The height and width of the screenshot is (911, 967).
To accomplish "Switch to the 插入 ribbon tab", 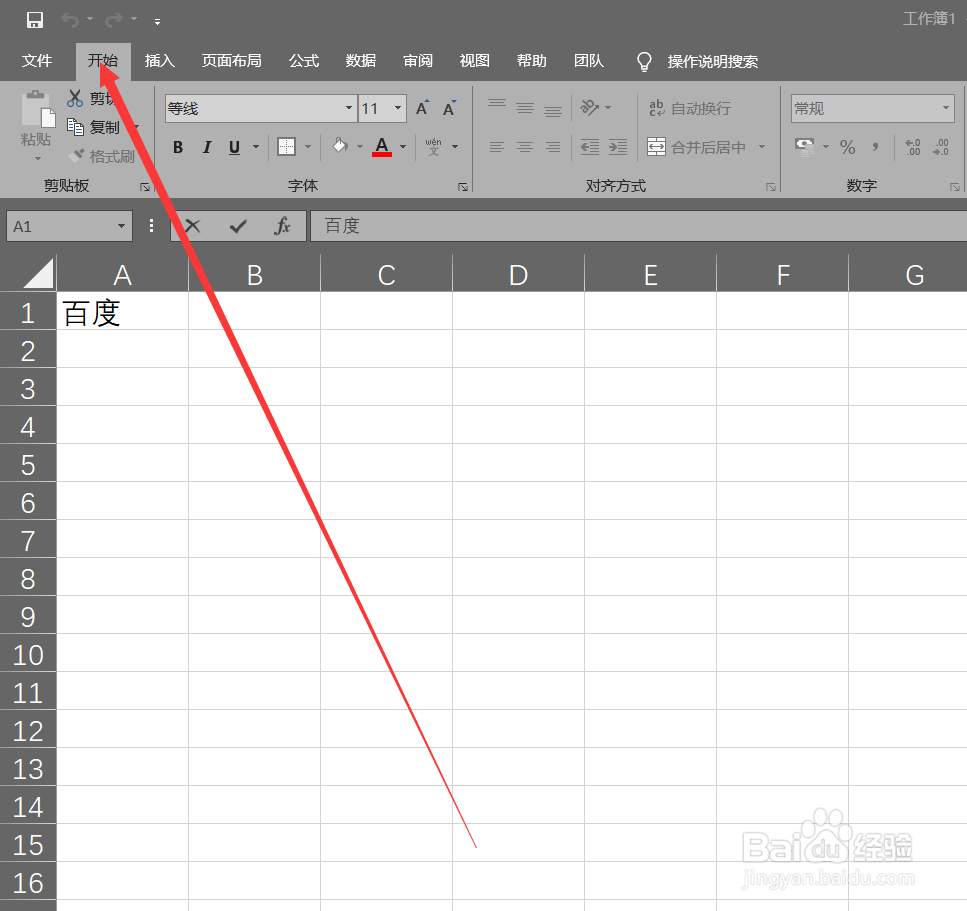I will pyautogui.click(x=160, y=61).
